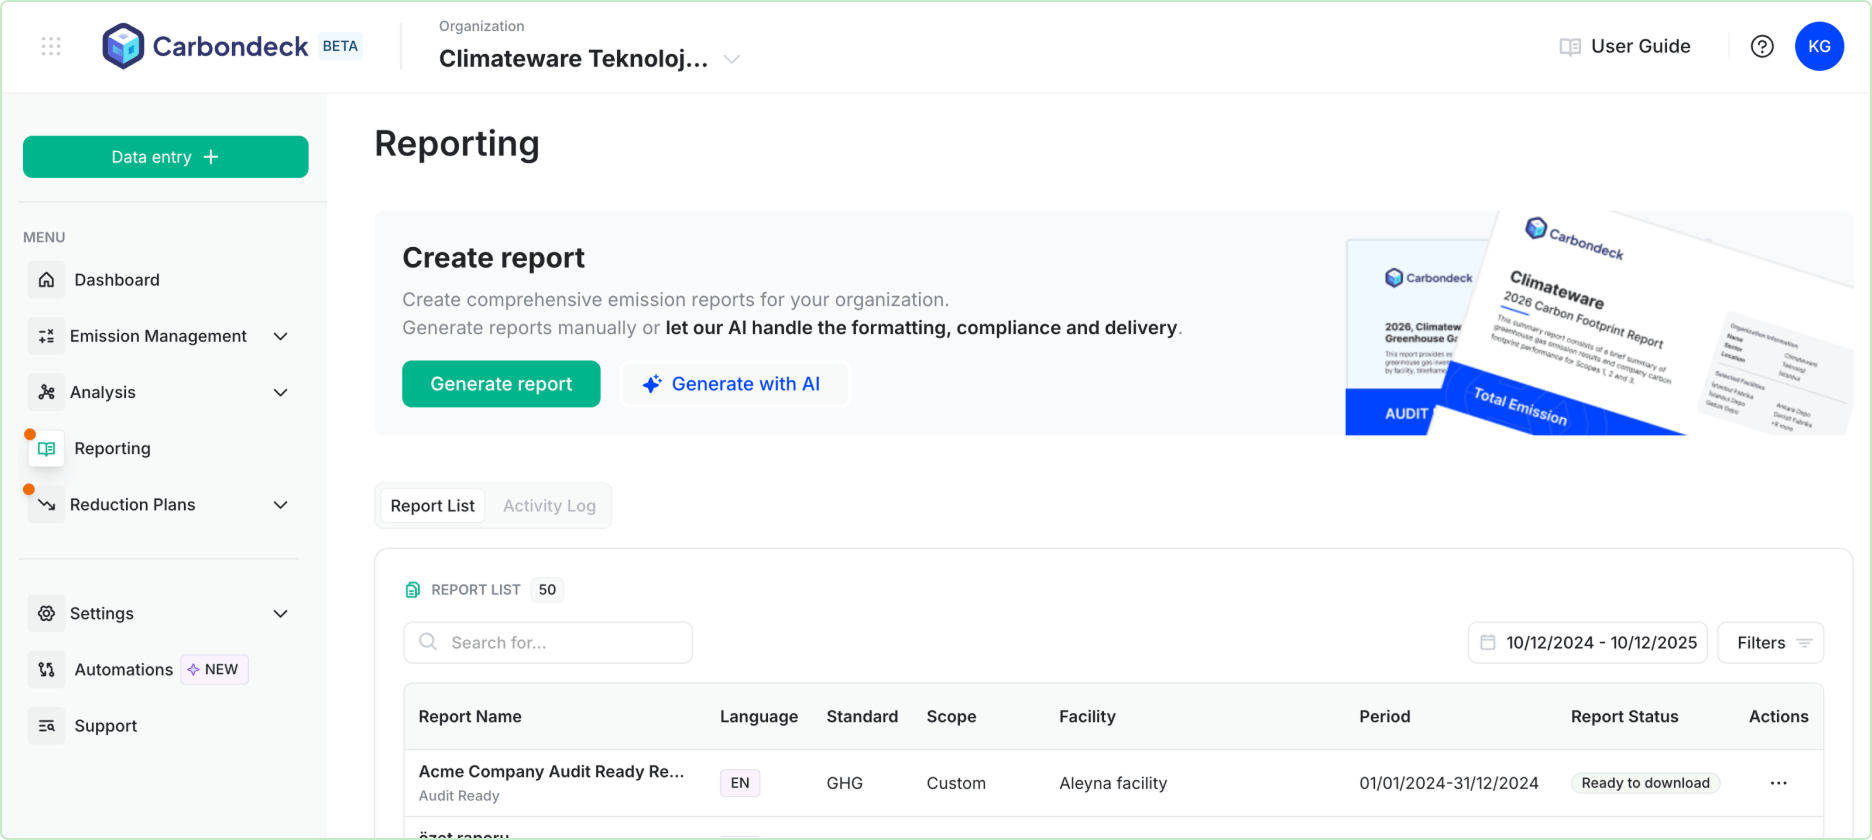Click the report preview thumbnail image
1872x840 pixels.
point(1598,324)
